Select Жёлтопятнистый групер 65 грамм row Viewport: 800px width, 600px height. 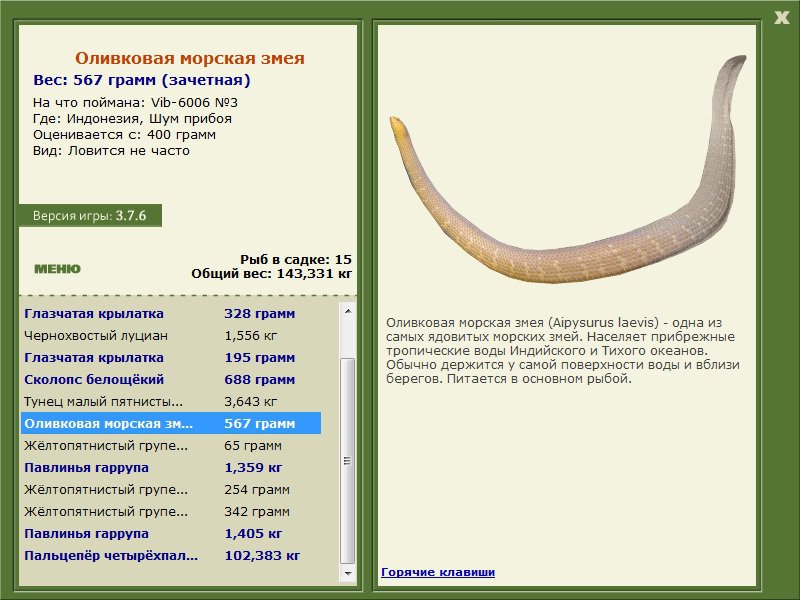tap(171, 445)
